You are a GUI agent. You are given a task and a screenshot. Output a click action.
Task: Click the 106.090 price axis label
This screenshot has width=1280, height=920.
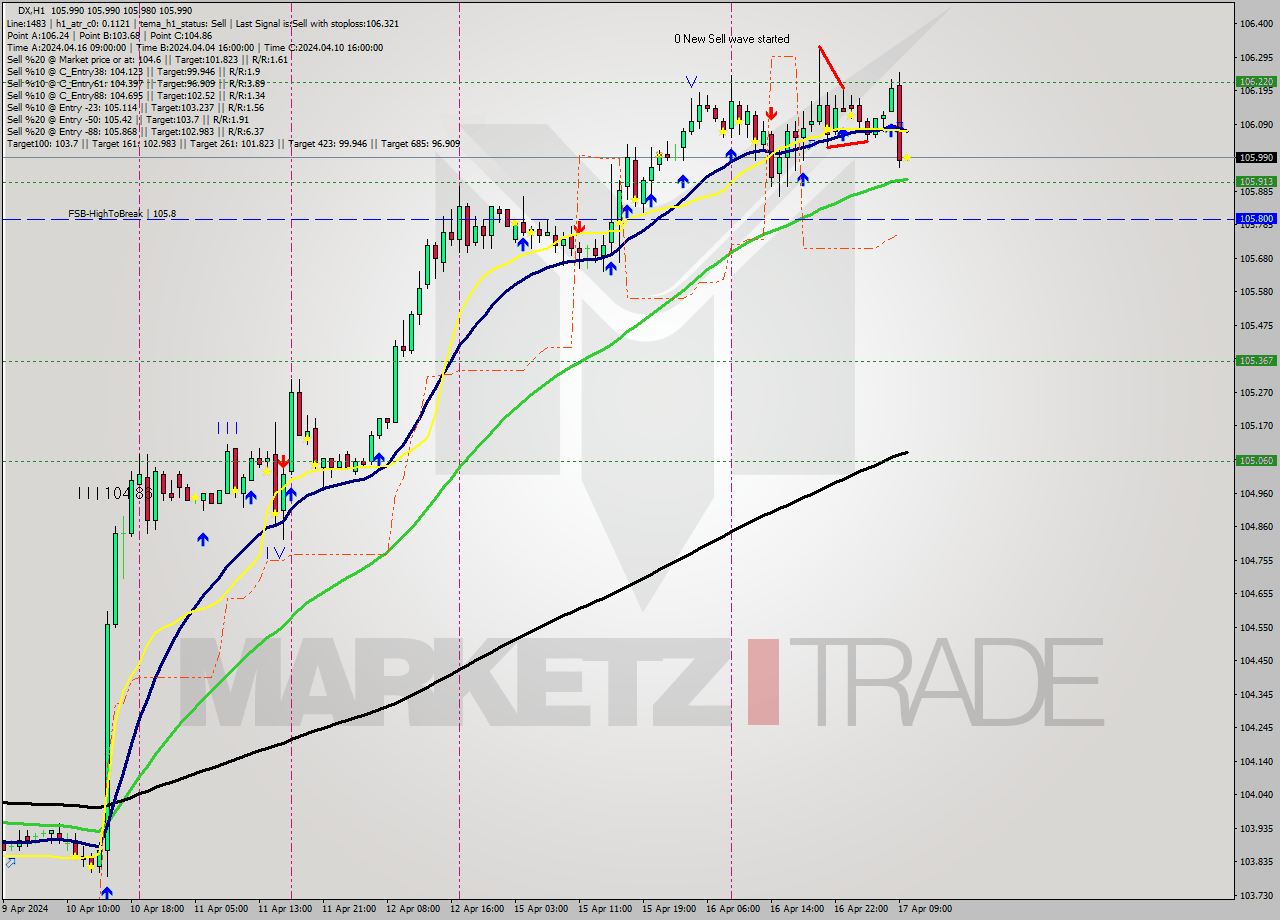(1256, 124)
